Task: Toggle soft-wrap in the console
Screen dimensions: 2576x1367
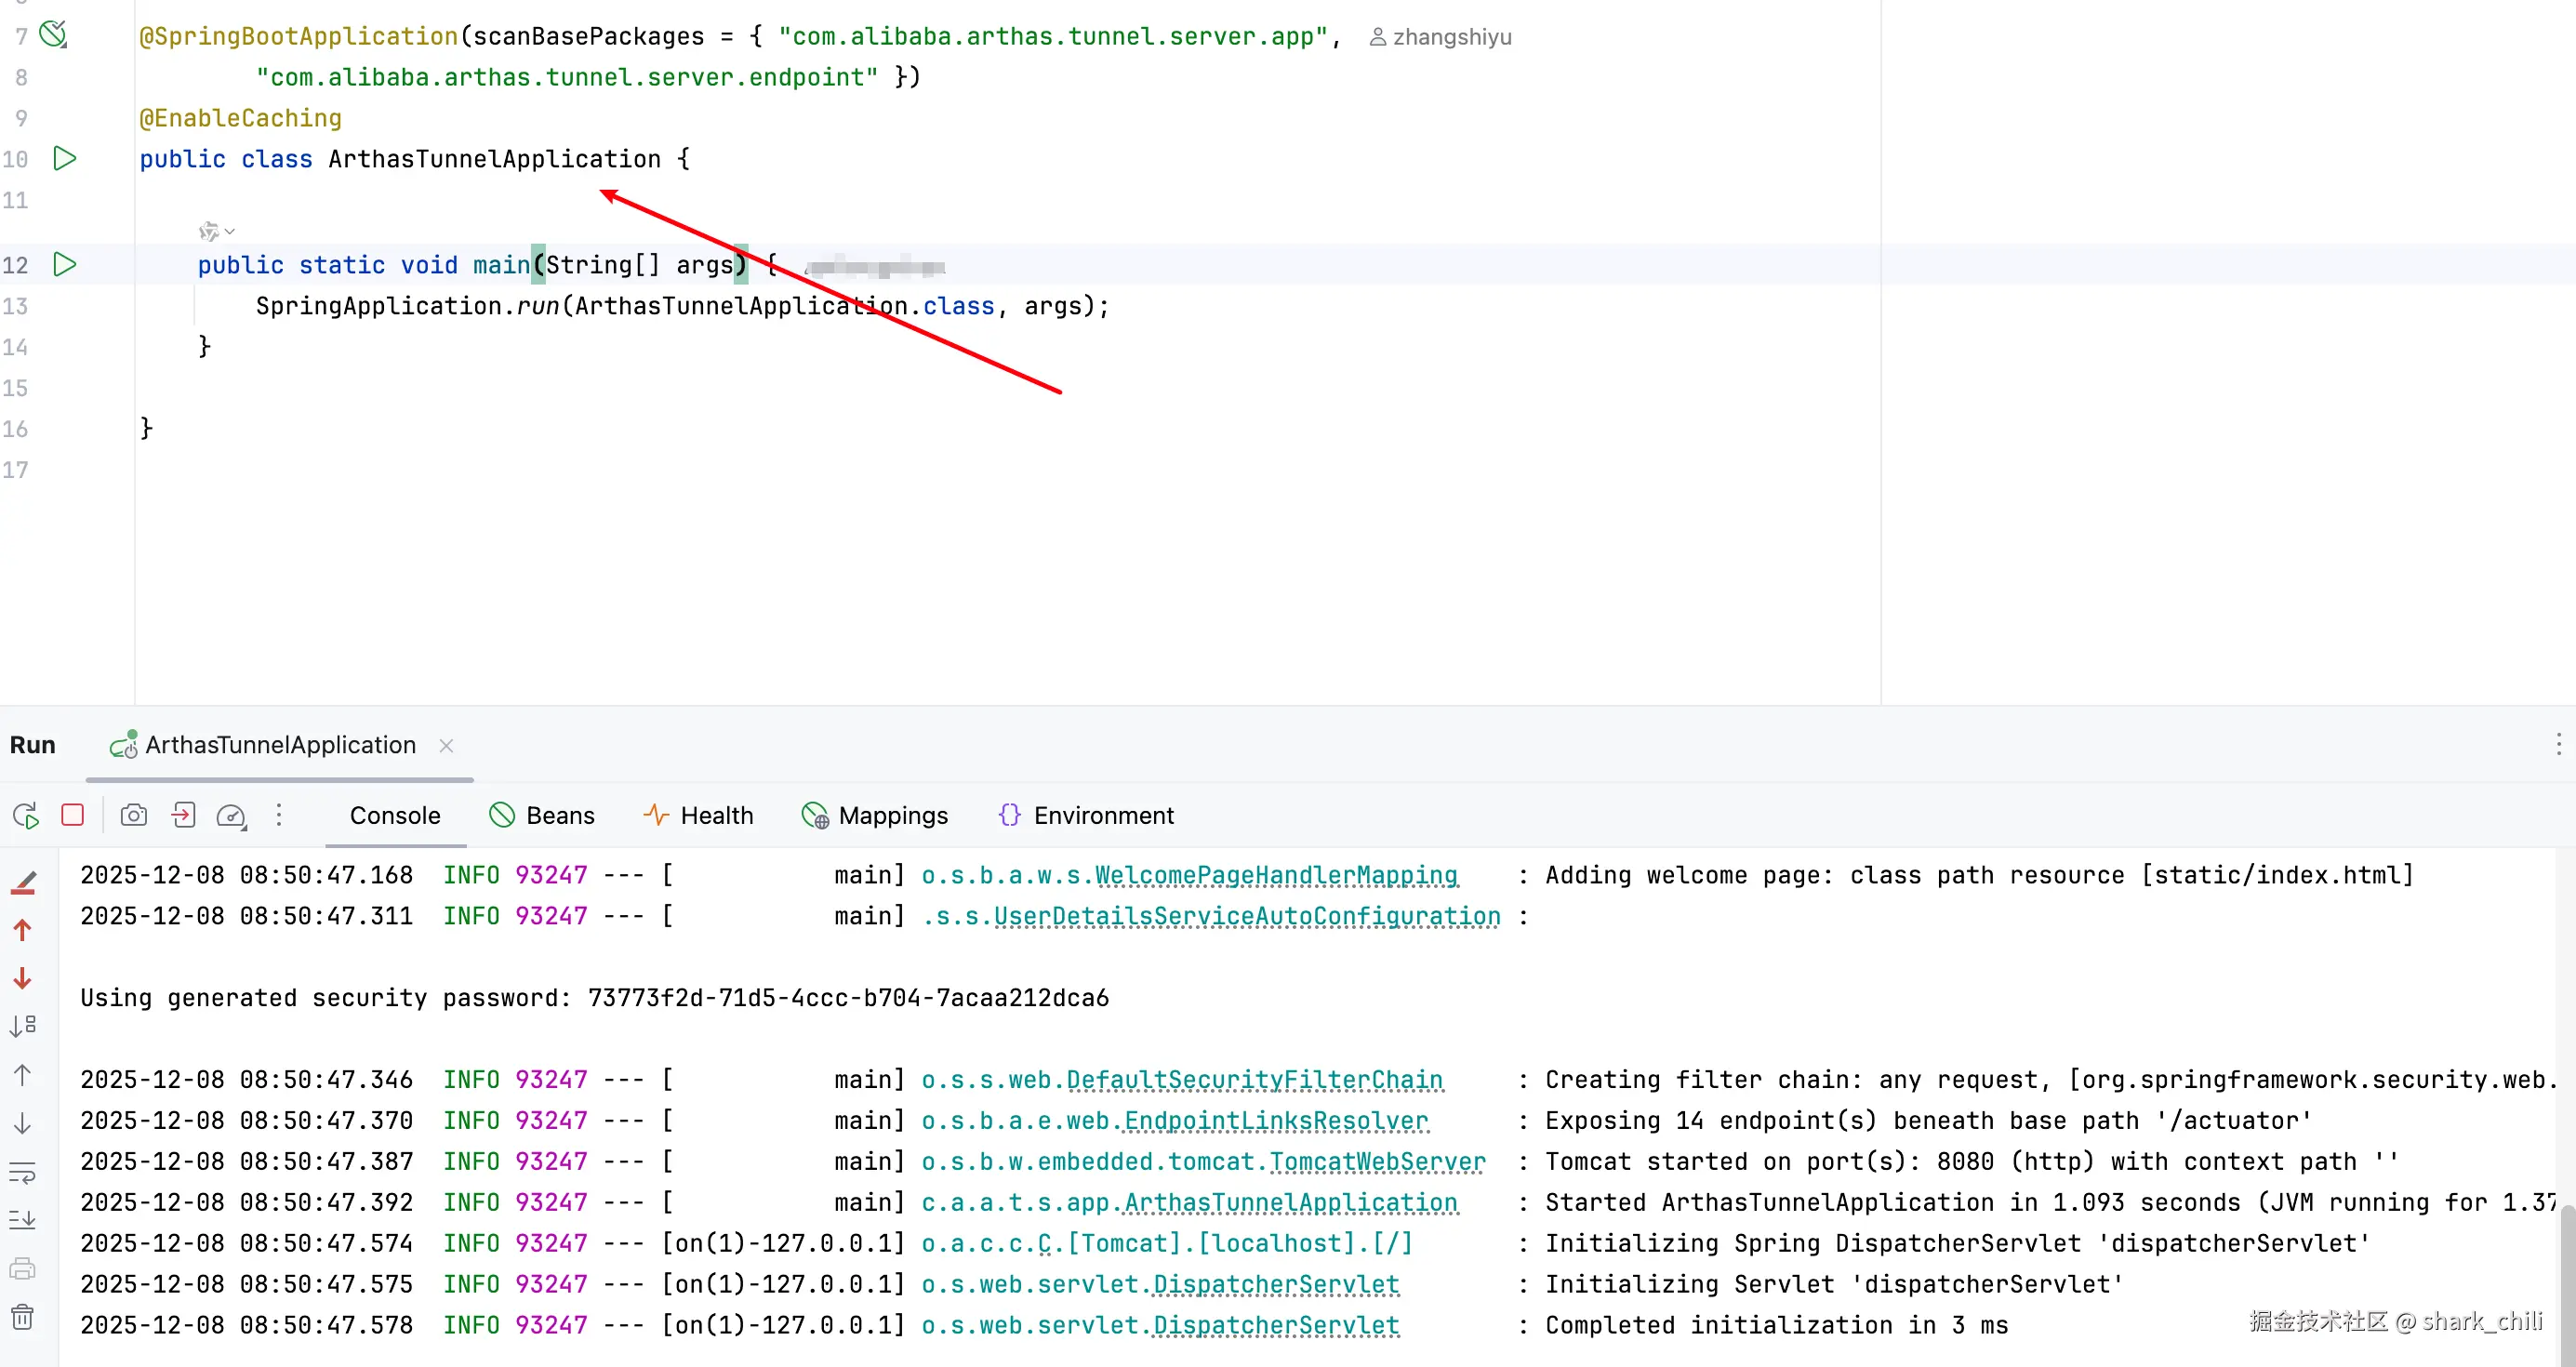Action: (x=22, y=1172)
